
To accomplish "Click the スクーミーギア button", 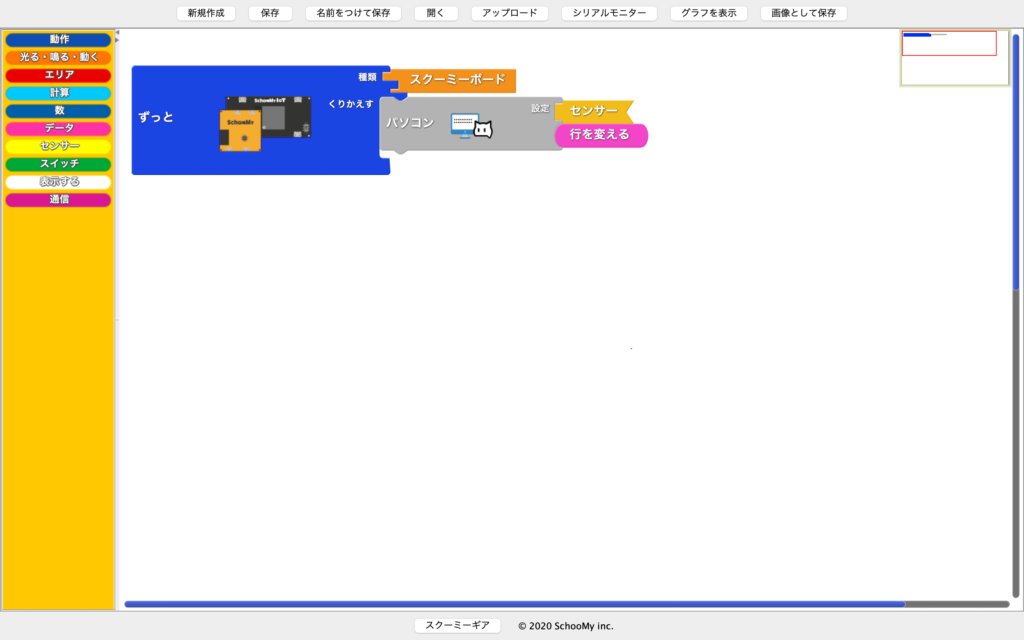I will (x=457, y=626).
